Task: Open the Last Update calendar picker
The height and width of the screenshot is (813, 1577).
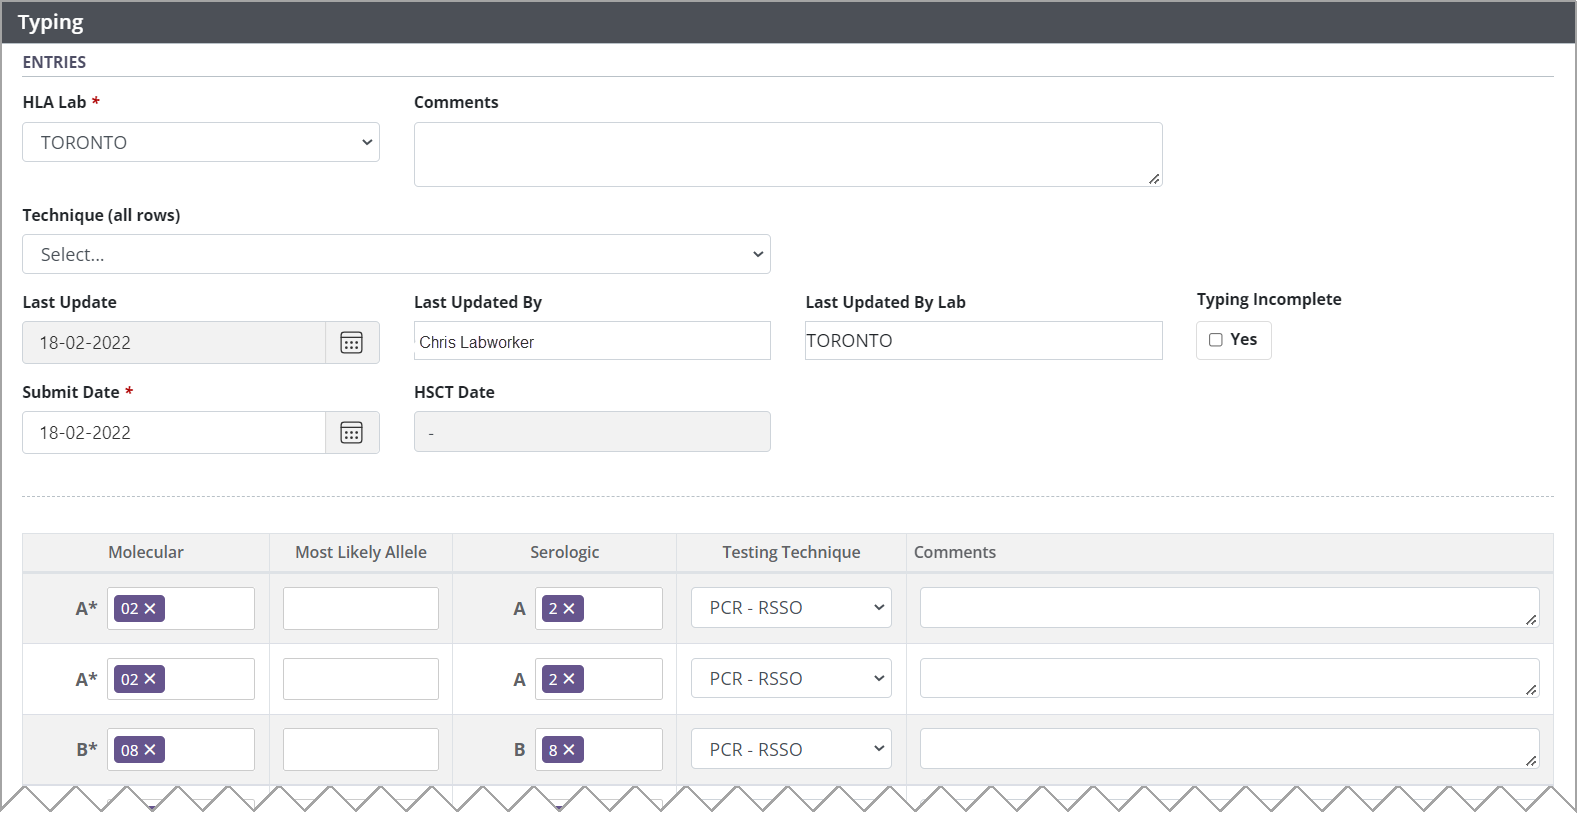Action: coord(352,343)
